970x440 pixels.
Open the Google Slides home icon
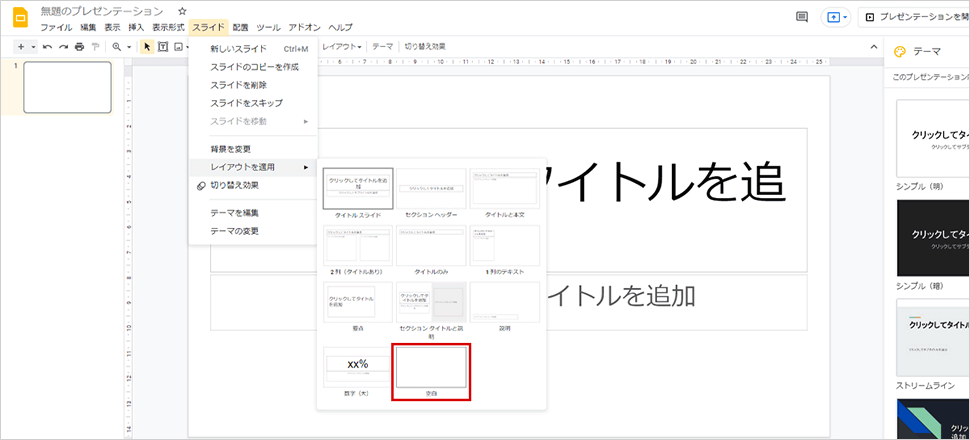click(20, 17)
